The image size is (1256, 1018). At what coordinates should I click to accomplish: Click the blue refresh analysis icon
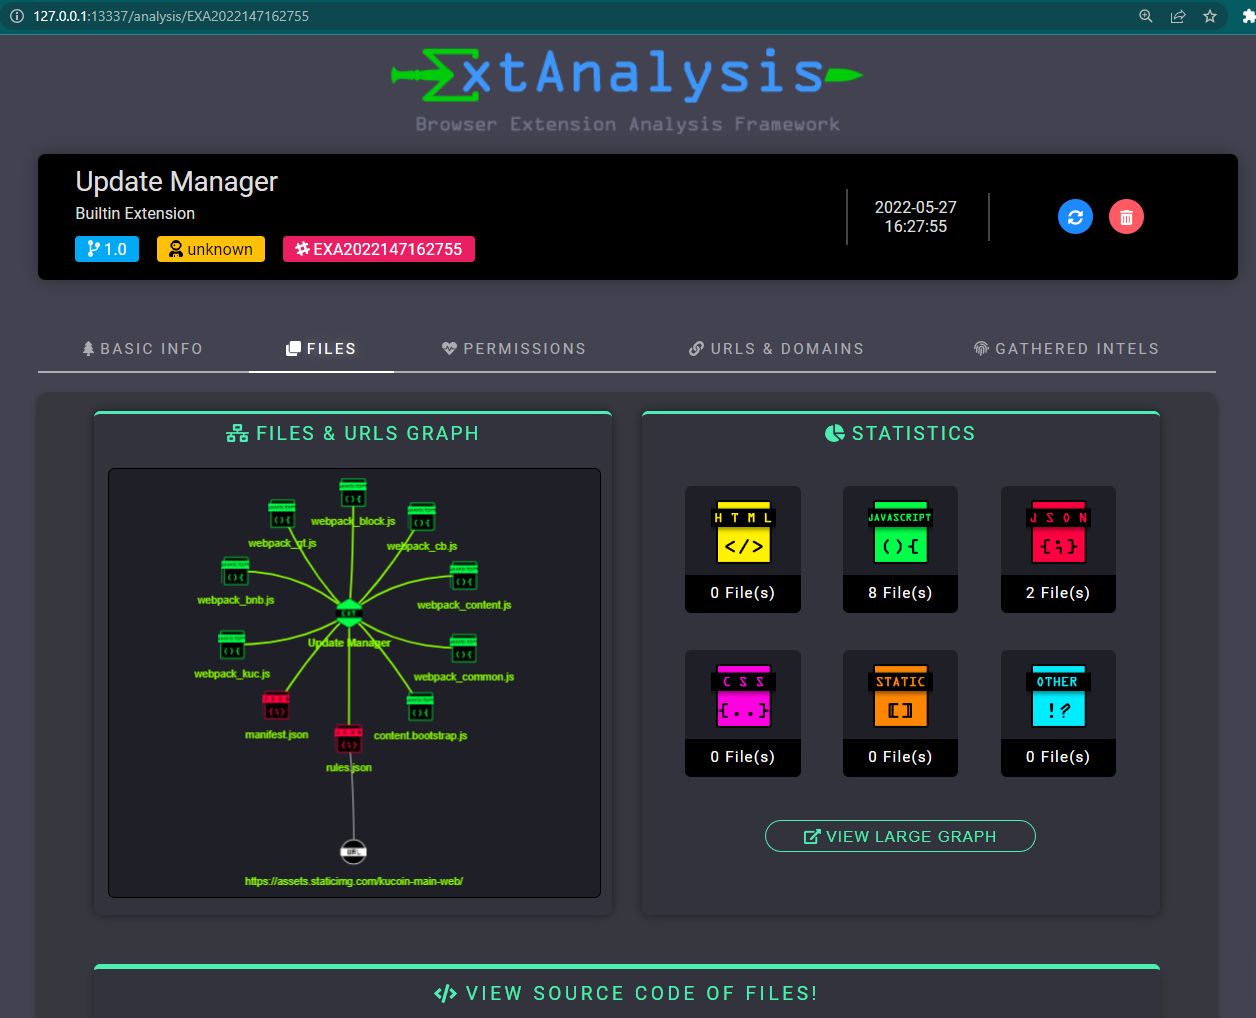coord(1075,217)
